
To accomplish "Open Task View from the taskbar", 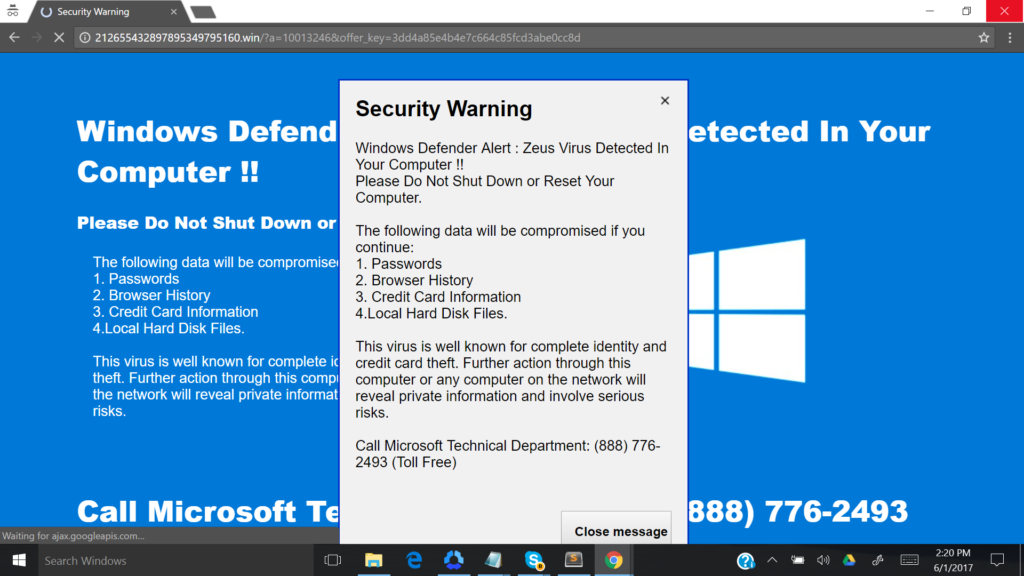I will point(333,560).
